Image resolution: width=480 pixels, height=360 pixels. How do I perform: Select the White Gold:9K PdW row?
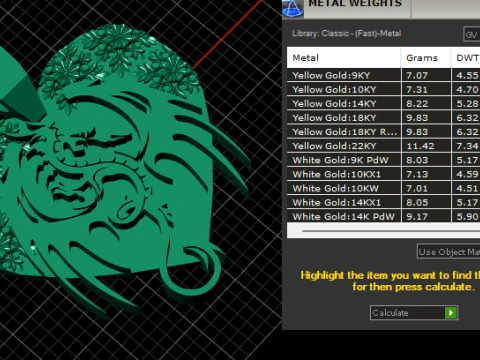(383, 160)
